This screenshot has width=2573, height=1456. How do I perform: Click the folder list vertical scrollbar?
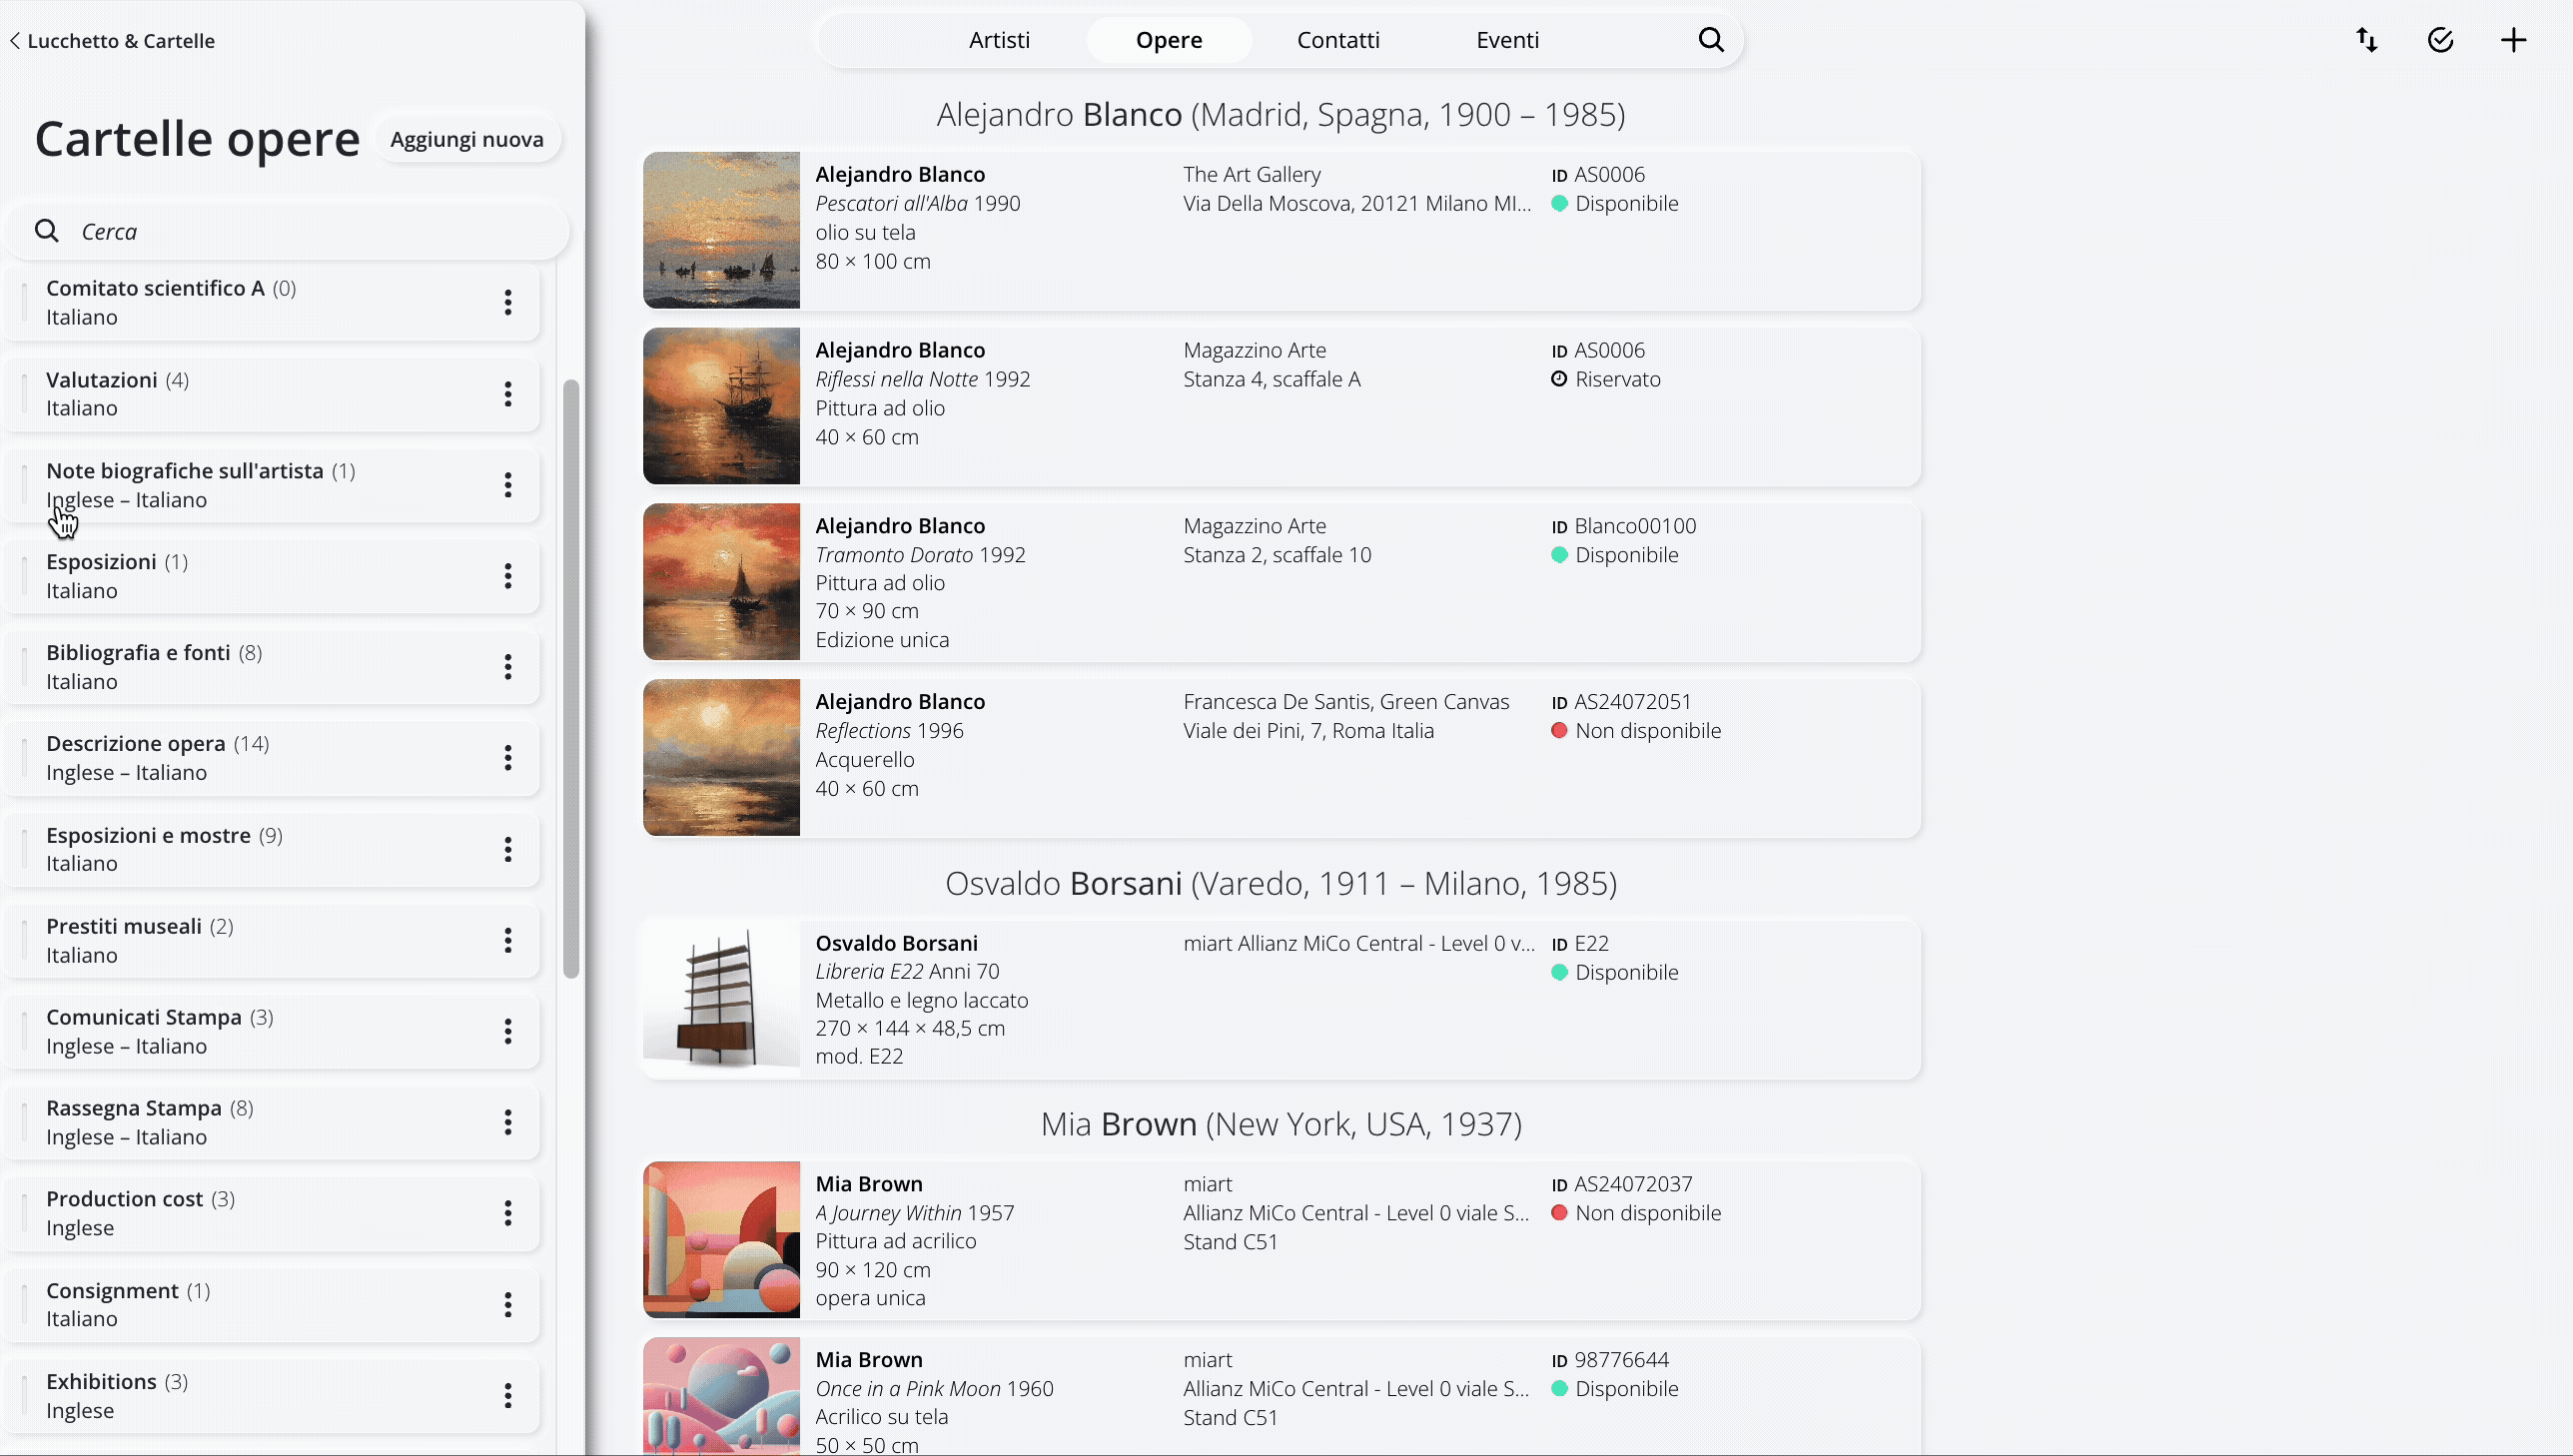(571, 678)
